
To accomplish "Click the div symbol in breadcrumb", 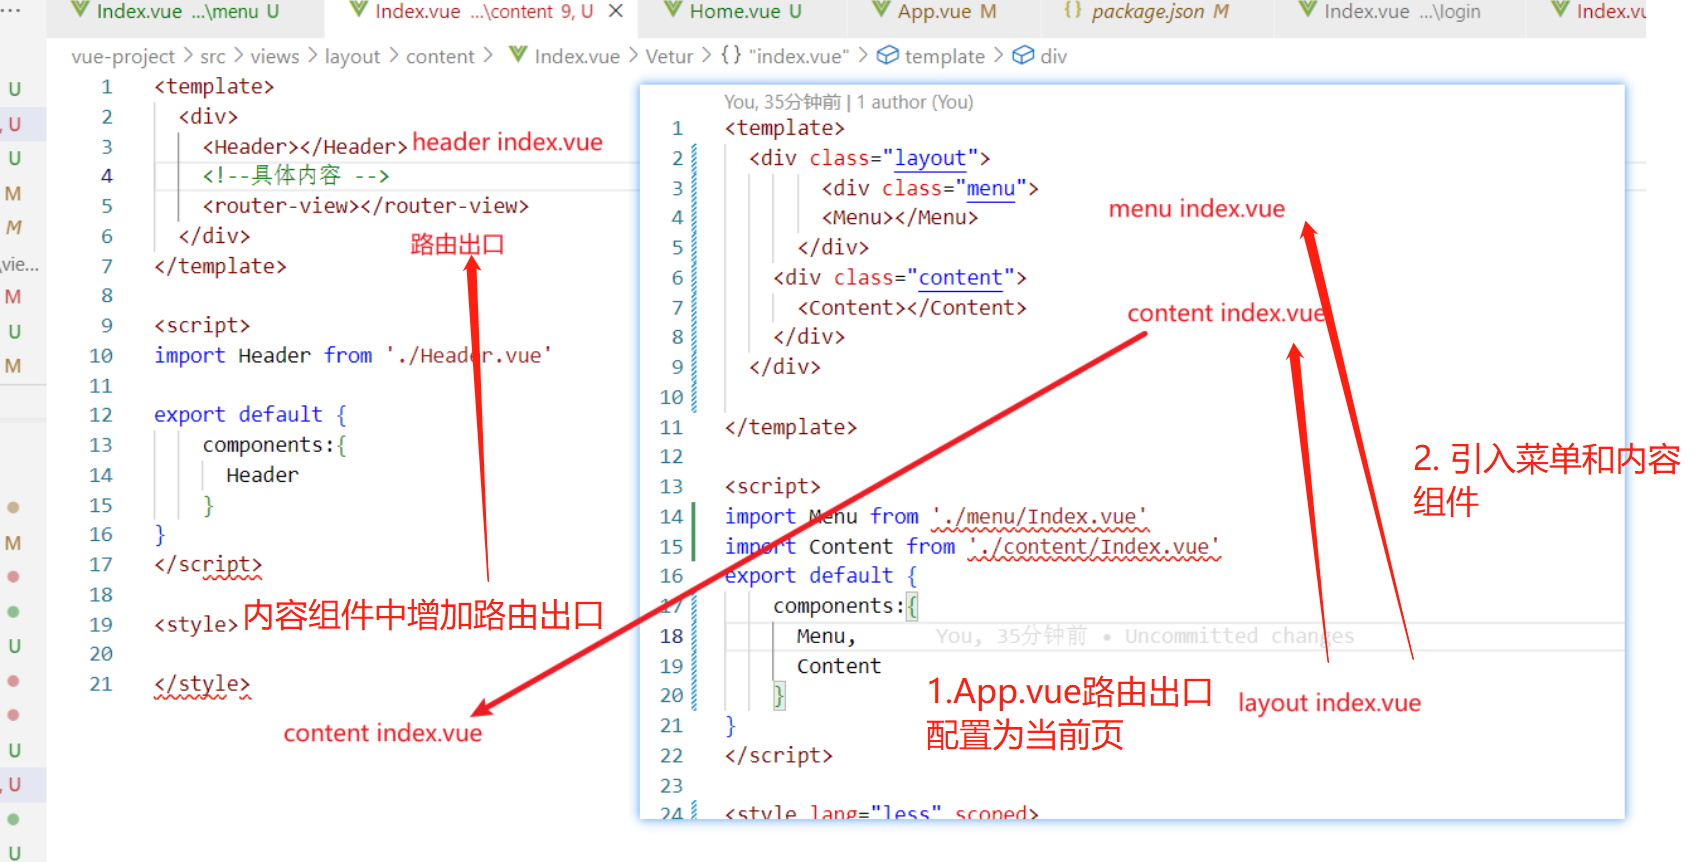I will click(x=1054, y=57).
